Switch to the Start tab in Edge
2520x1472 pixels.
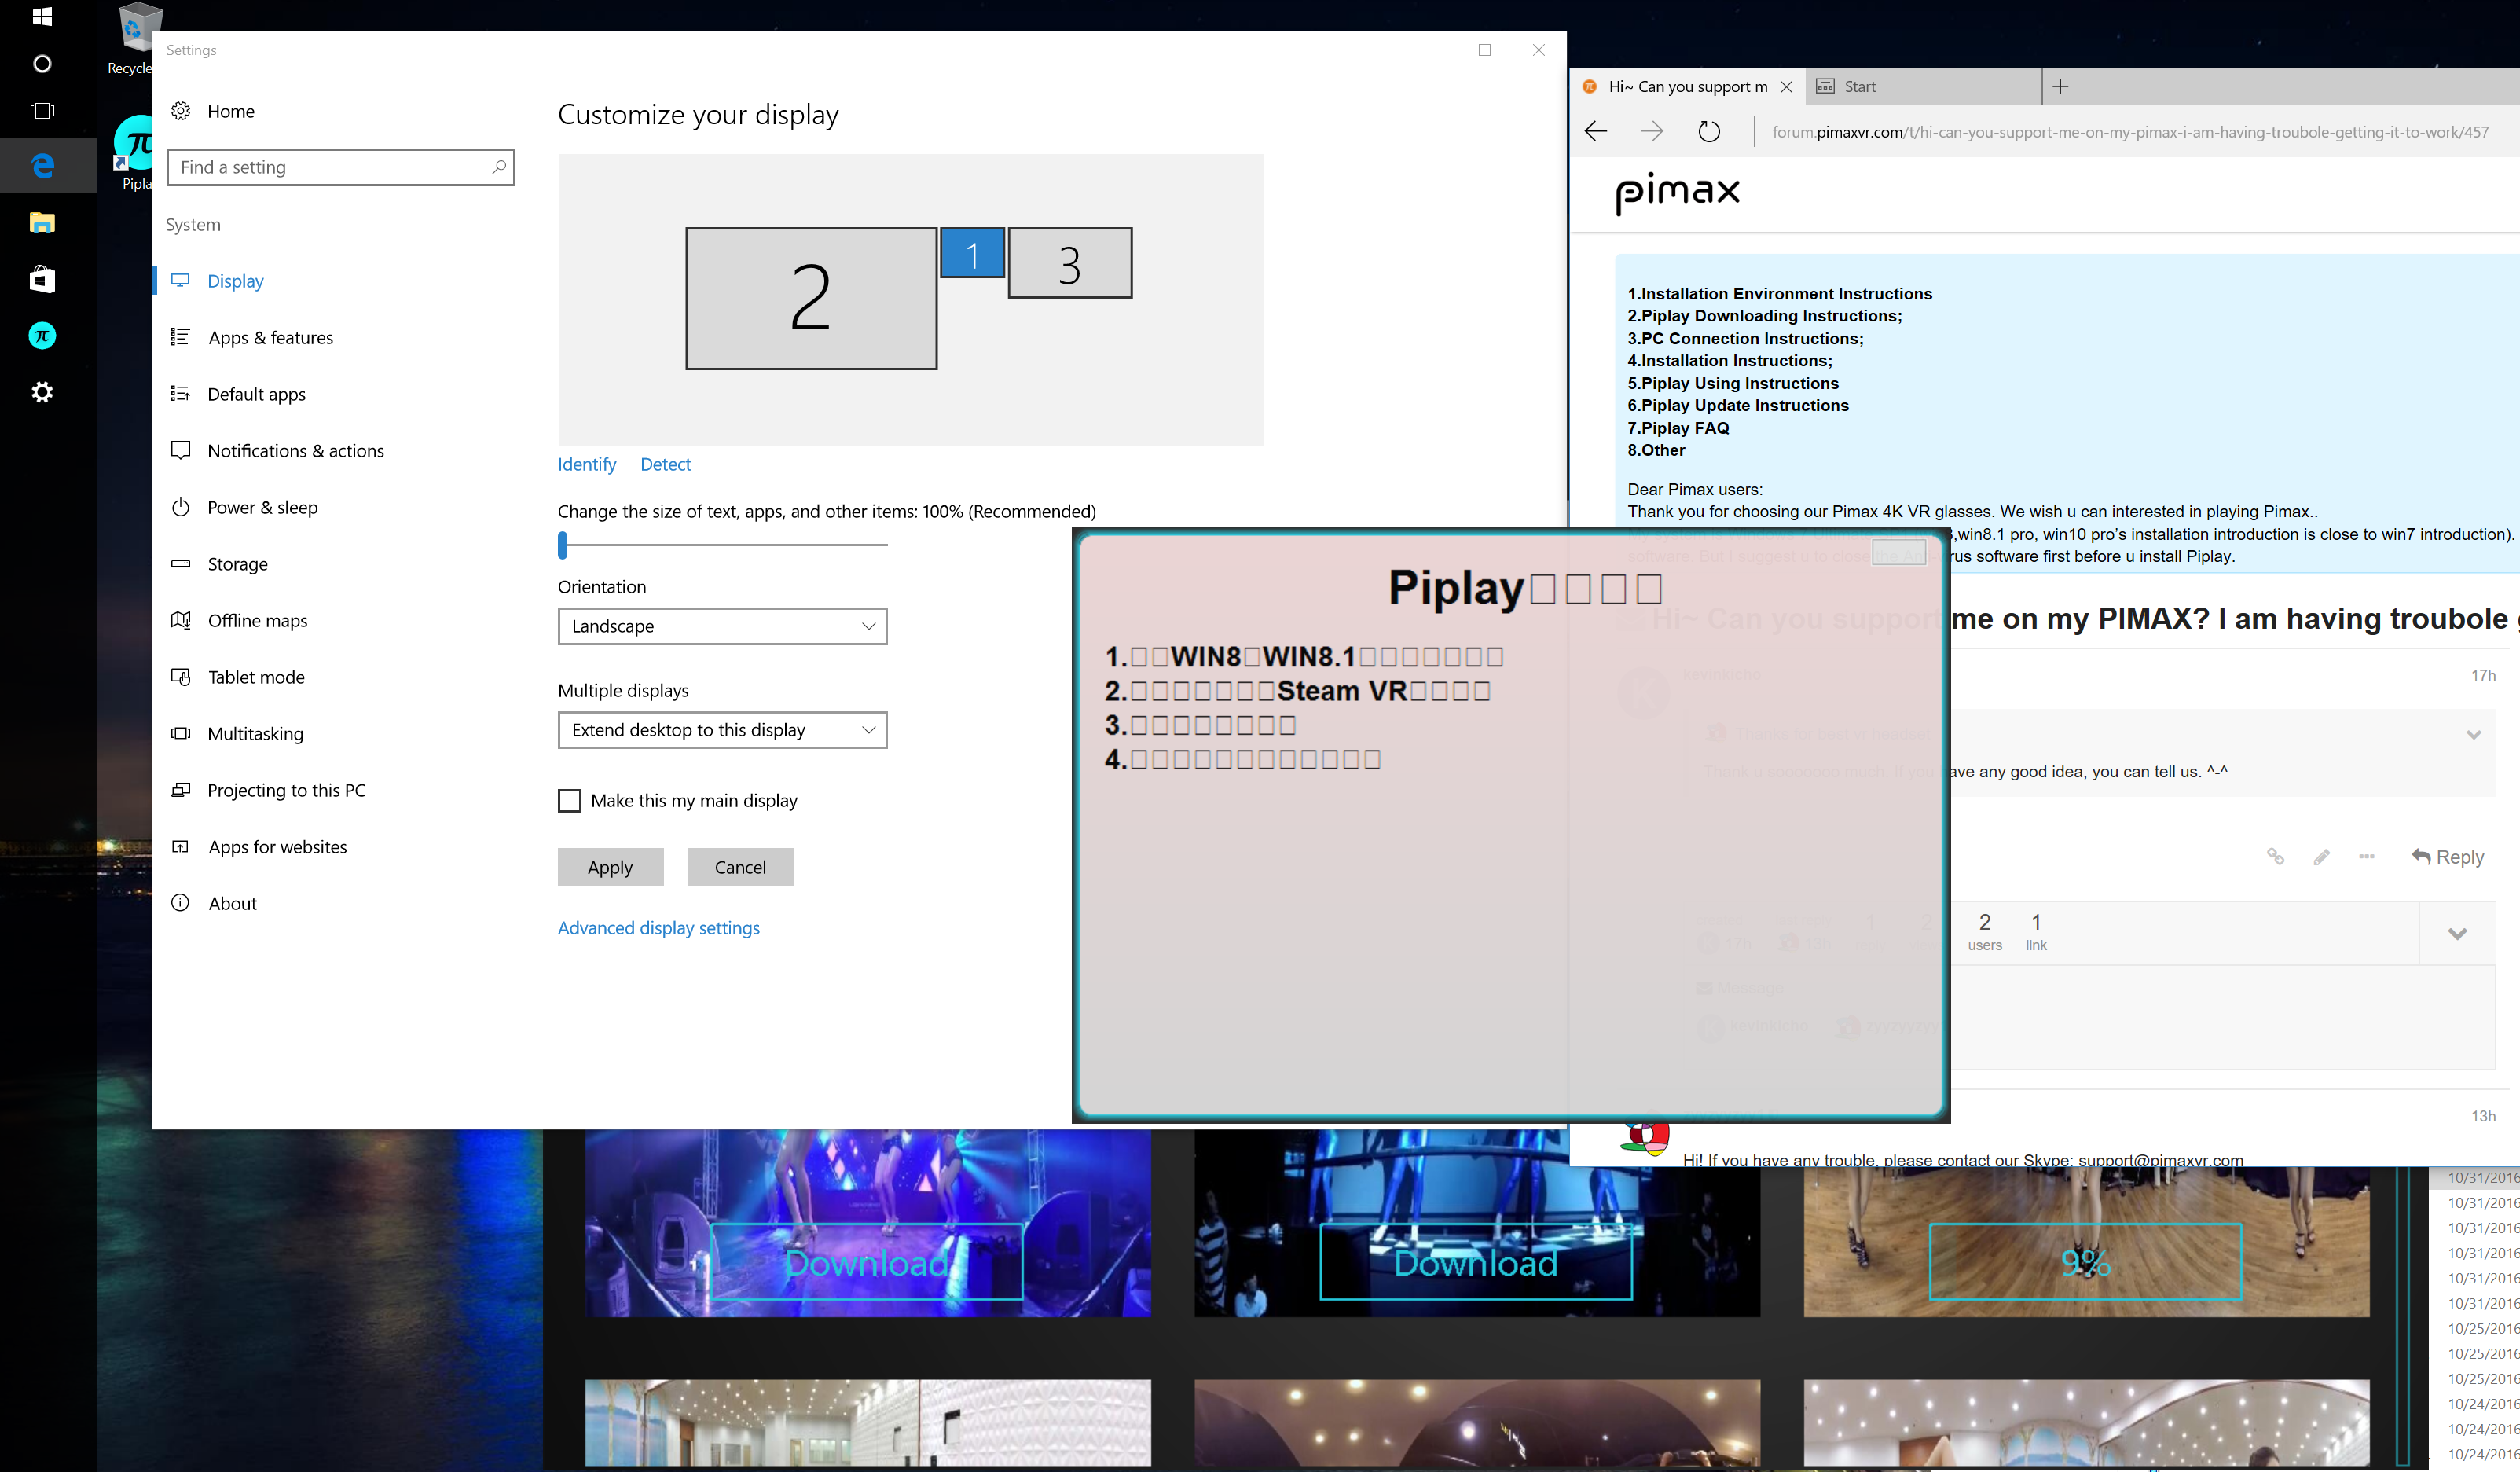(1923, 87)
